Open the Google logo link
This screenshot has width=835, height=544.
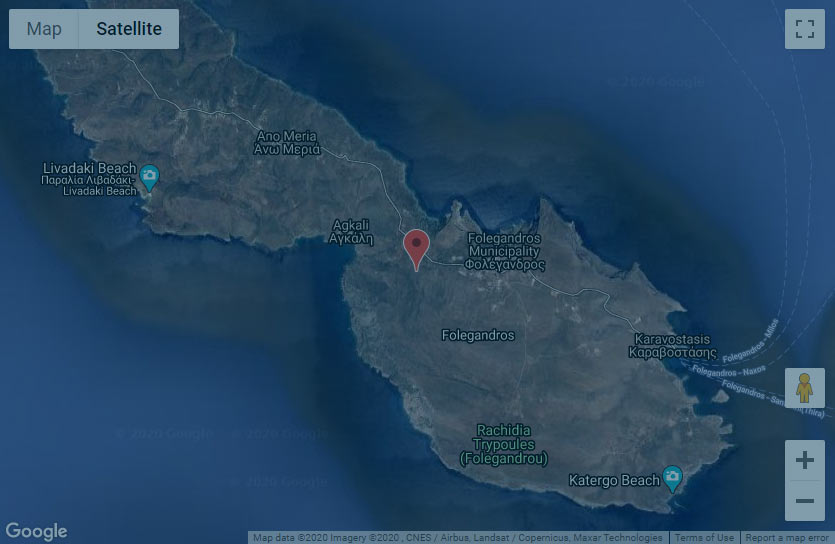(x=36, y=531)
